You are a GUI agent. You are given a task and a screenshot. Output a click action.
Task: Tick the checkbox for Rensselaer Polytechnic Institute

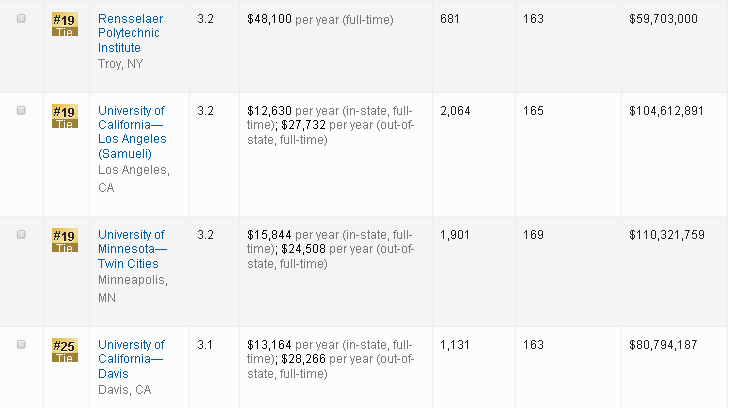[21, 19]
